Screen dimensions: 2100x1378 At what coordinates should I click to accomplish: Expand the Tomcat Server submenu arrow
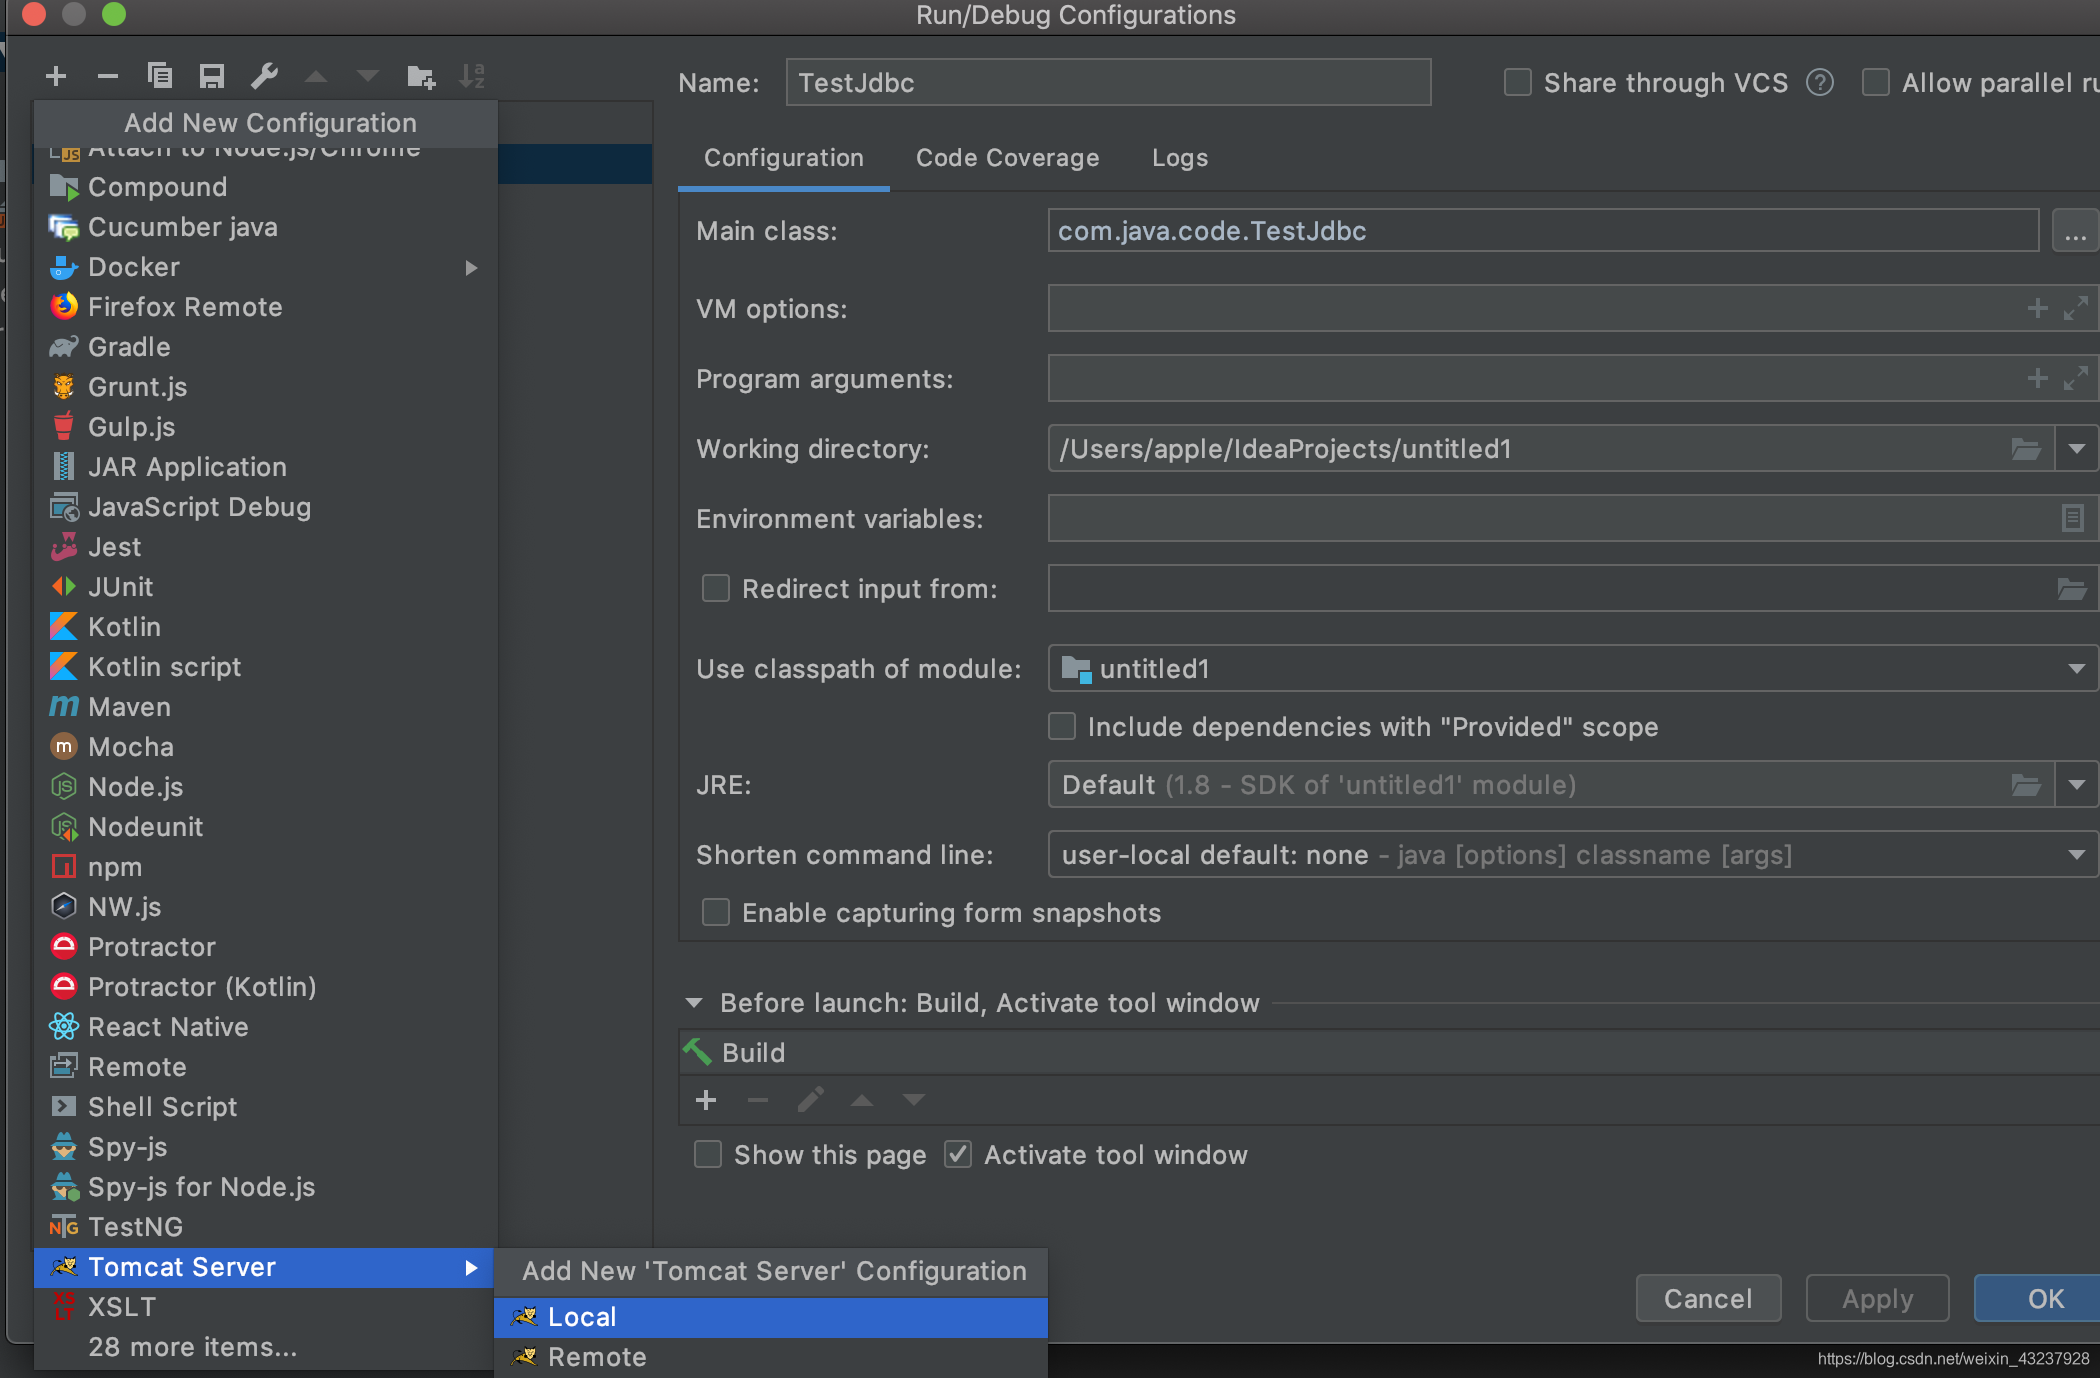[x=471, y=1267]
